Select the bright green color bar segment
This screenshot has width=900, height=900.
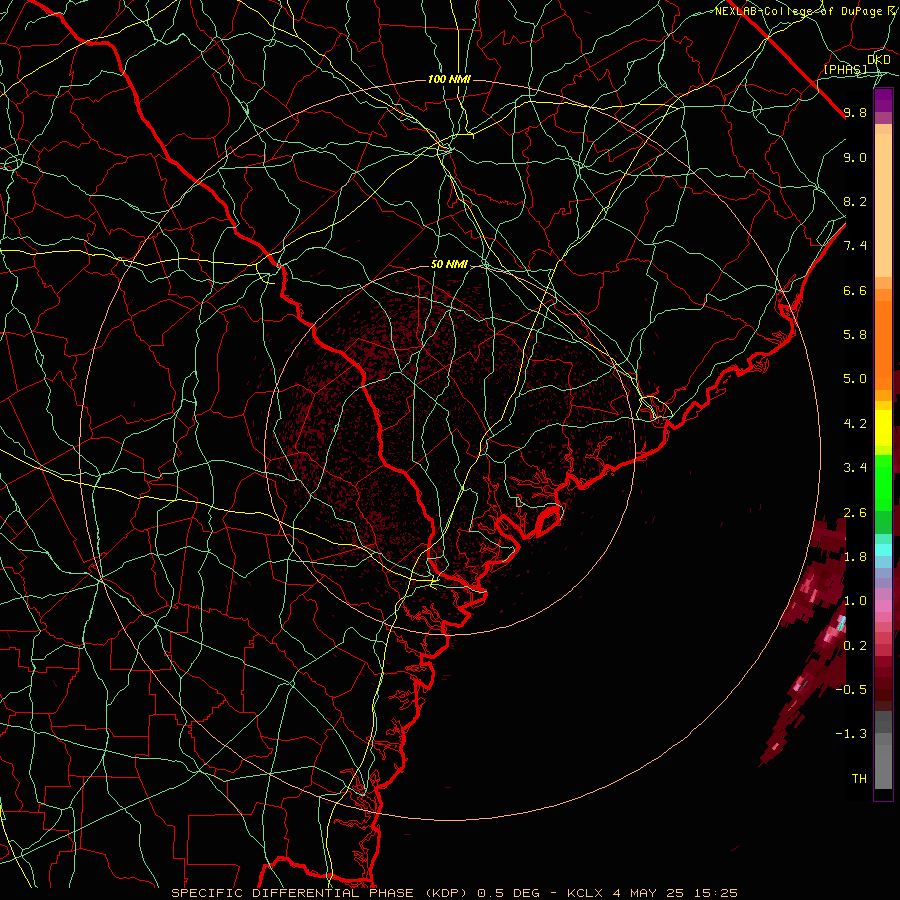point(883,482)
